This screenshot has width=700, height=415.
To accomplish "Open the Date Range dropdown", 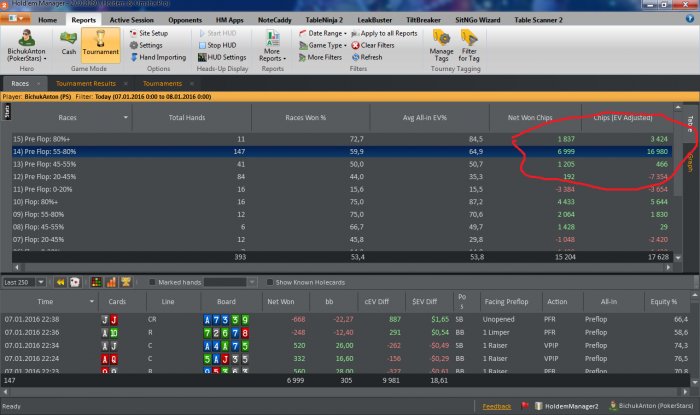I will [323, 33].
